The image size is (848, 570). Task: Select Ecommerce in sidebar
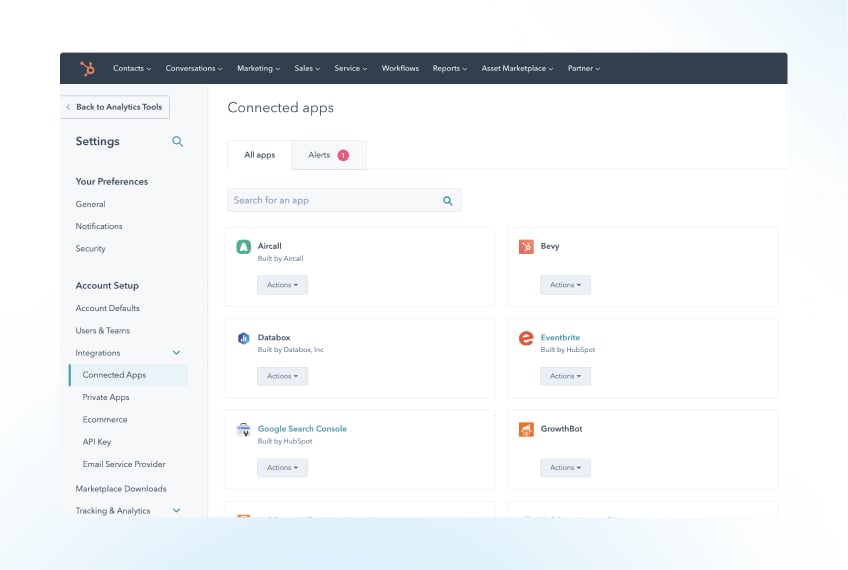105,420
